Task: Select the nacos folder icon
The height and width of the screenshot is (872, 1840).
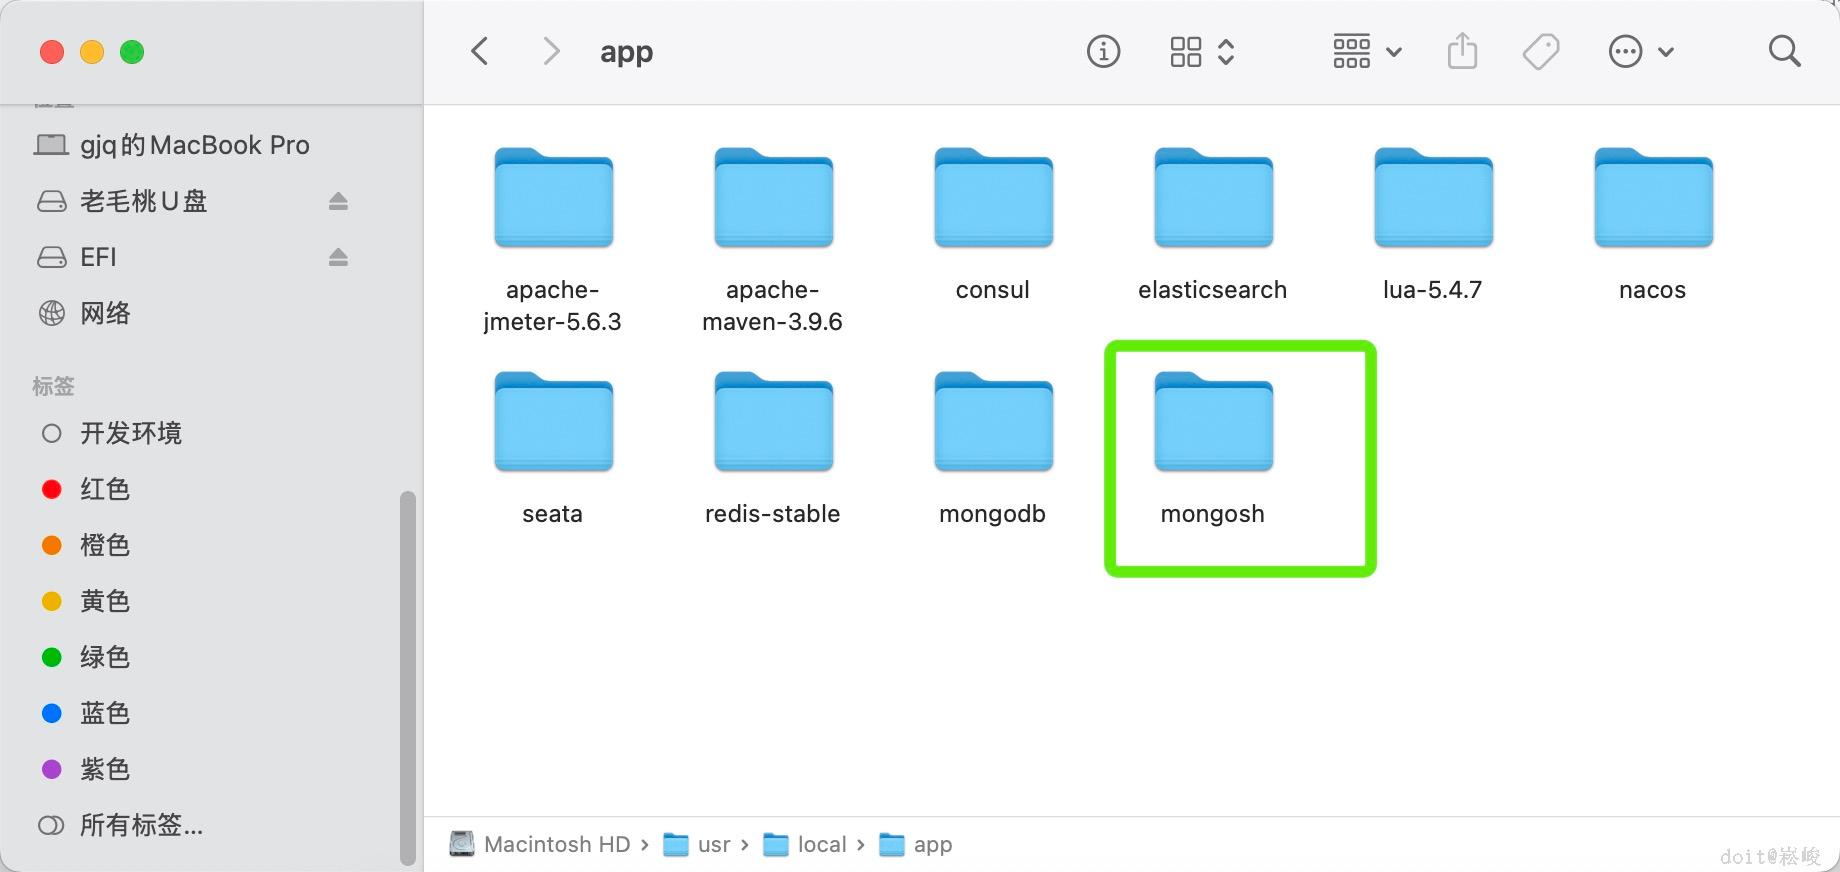Action: tap(1653, 198)
